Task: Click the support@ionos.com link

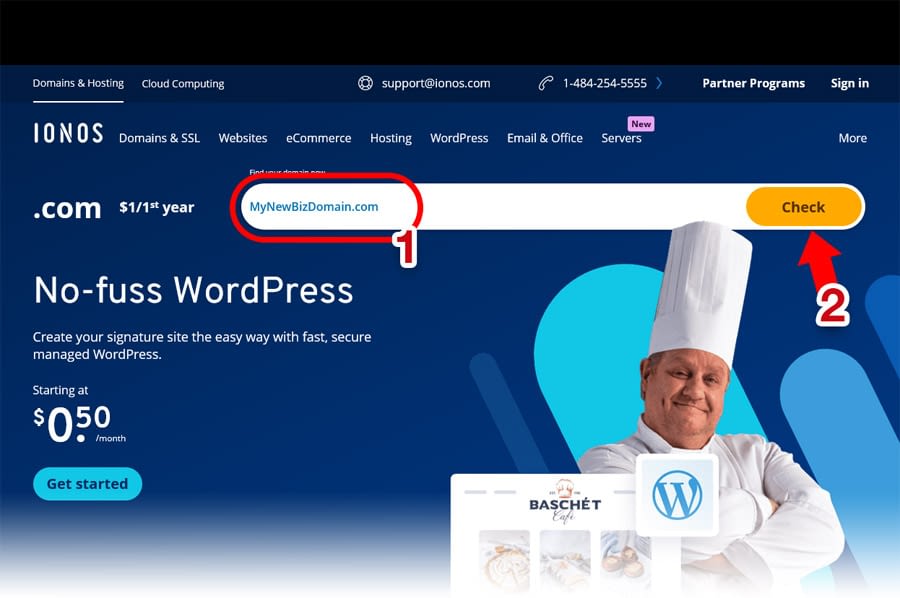Action: pos(436,83)
